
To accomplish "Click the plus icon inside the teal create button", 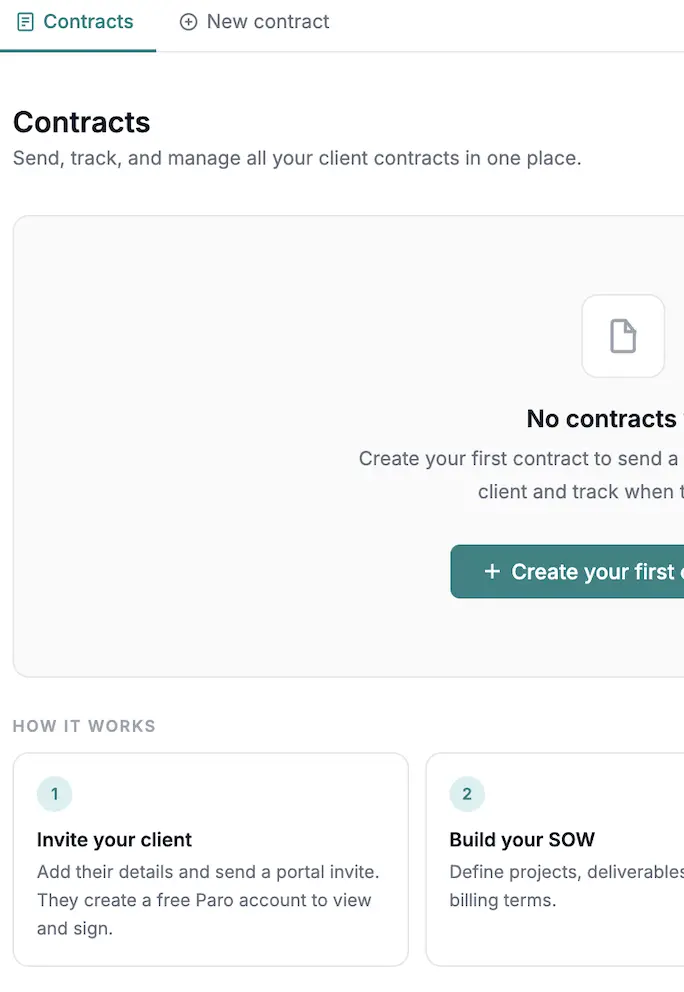I will (492, 571).
